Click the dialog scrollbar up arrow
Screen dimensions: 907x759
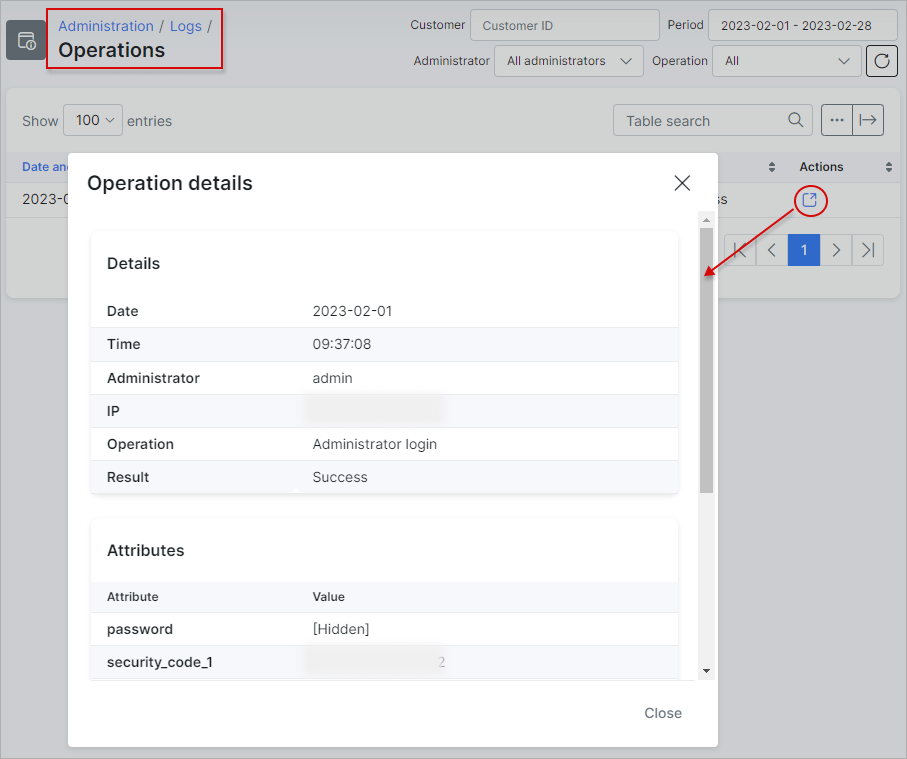(x=706, y=220)
